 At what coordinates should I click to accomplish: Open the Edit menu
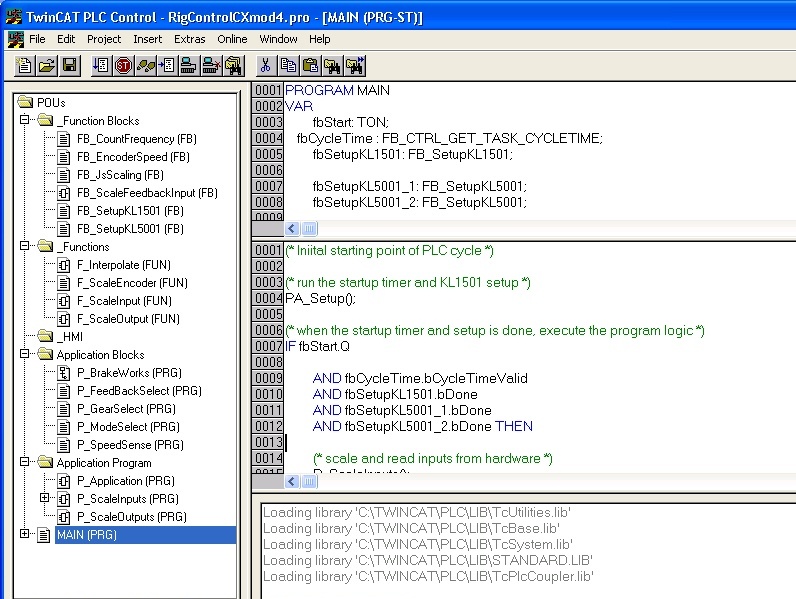pyautogui.click(x=66, y=39)
